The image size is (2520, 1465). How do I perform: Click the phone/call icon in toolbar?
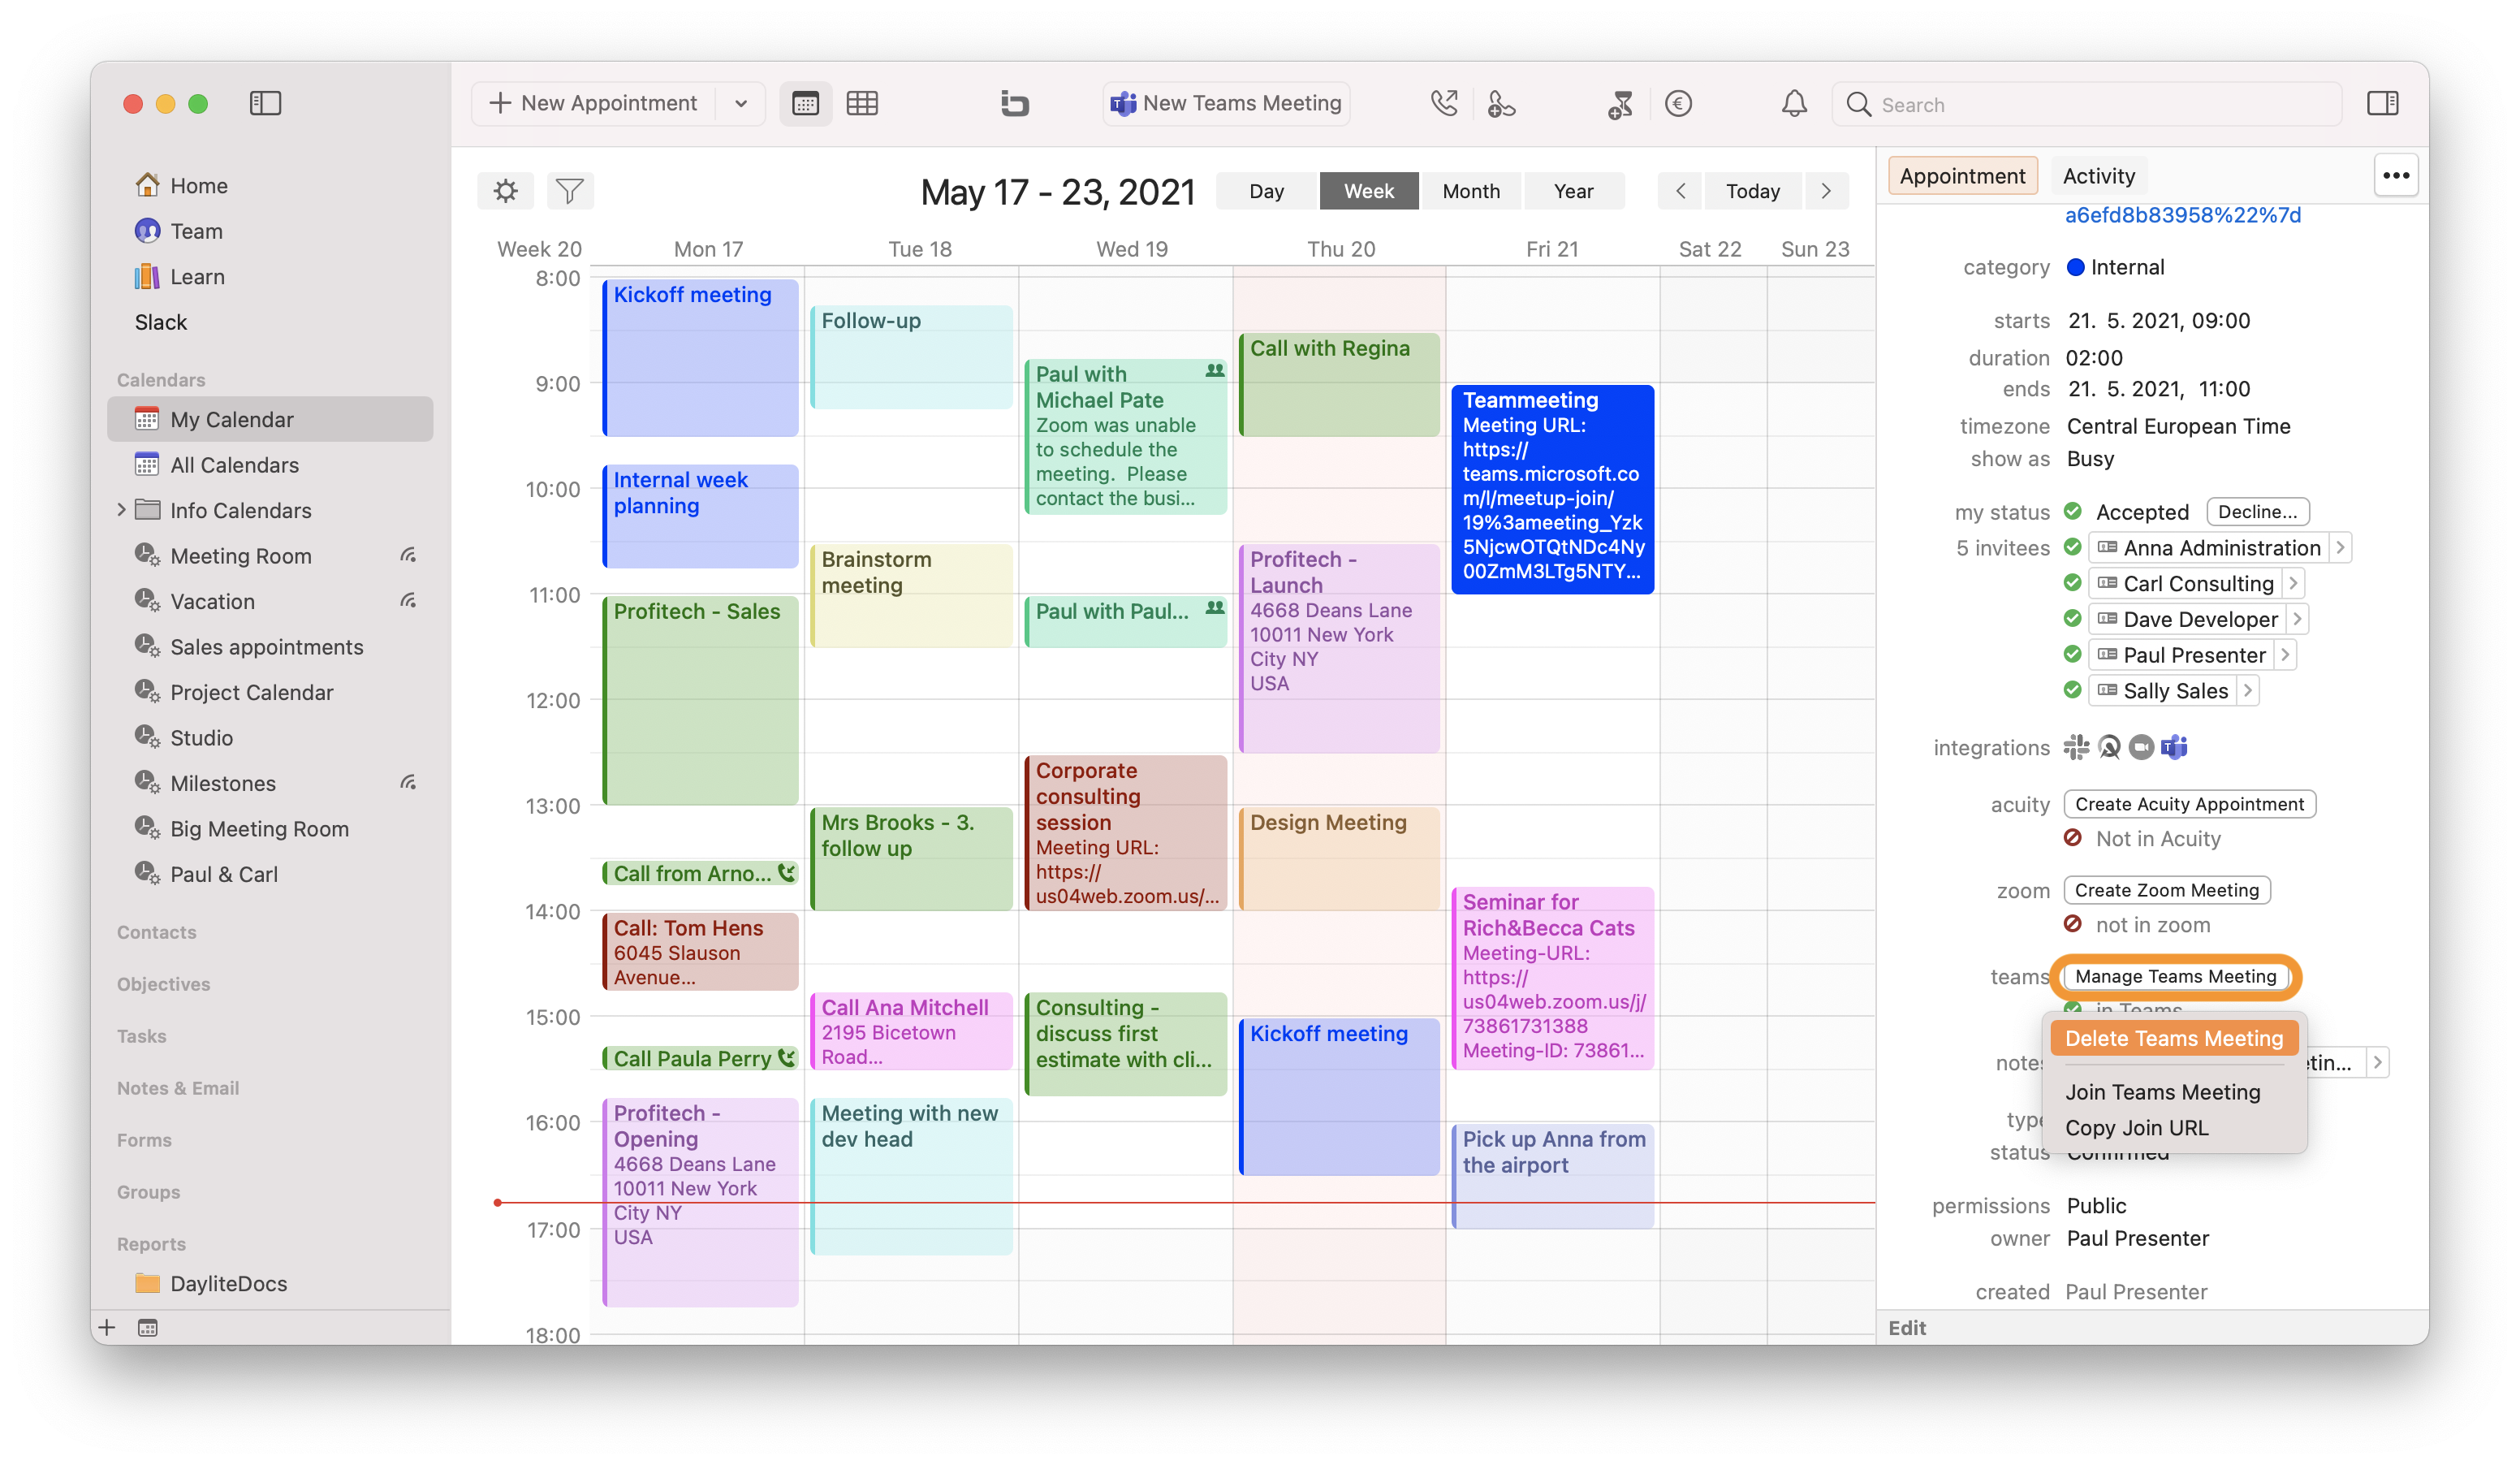(1443, 103)
